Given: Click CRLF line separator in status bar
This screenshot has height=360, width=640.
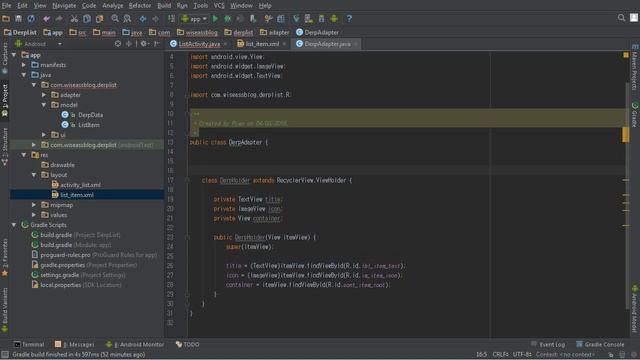Looking at the screenshot, I should (x=500, y=355).
